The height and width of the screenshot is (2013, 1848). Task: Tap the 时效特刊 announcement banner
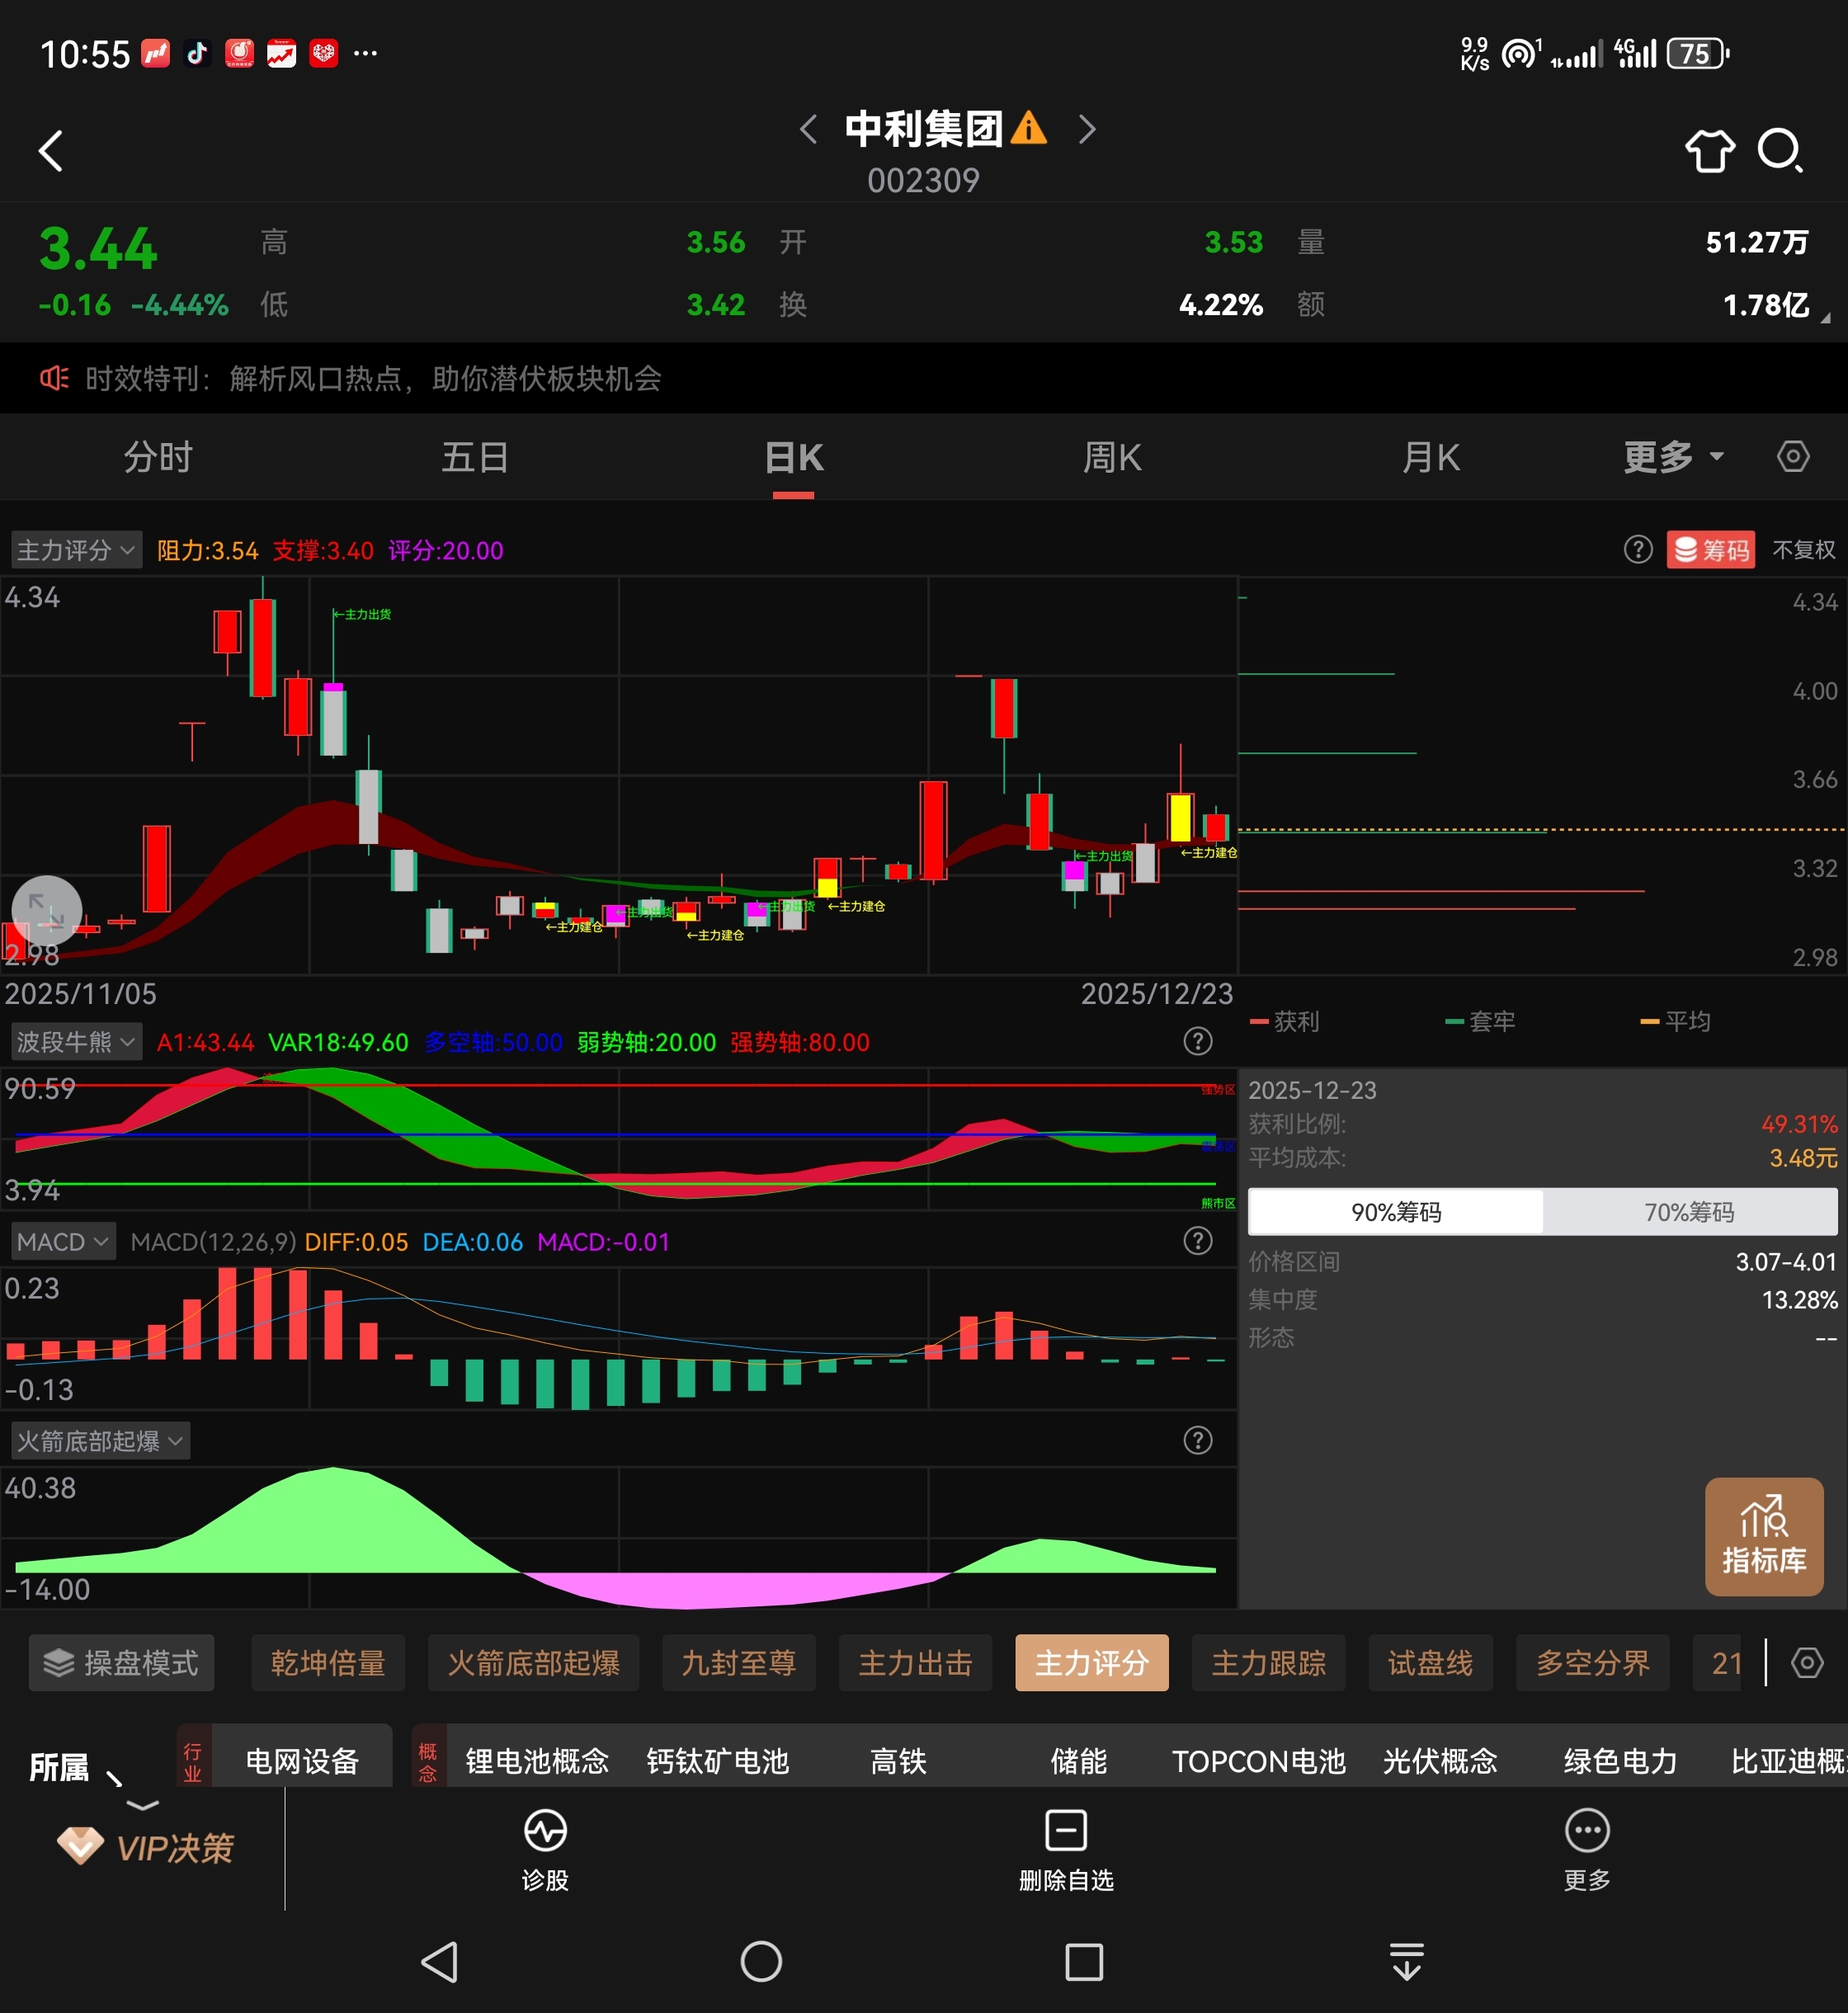372,378
